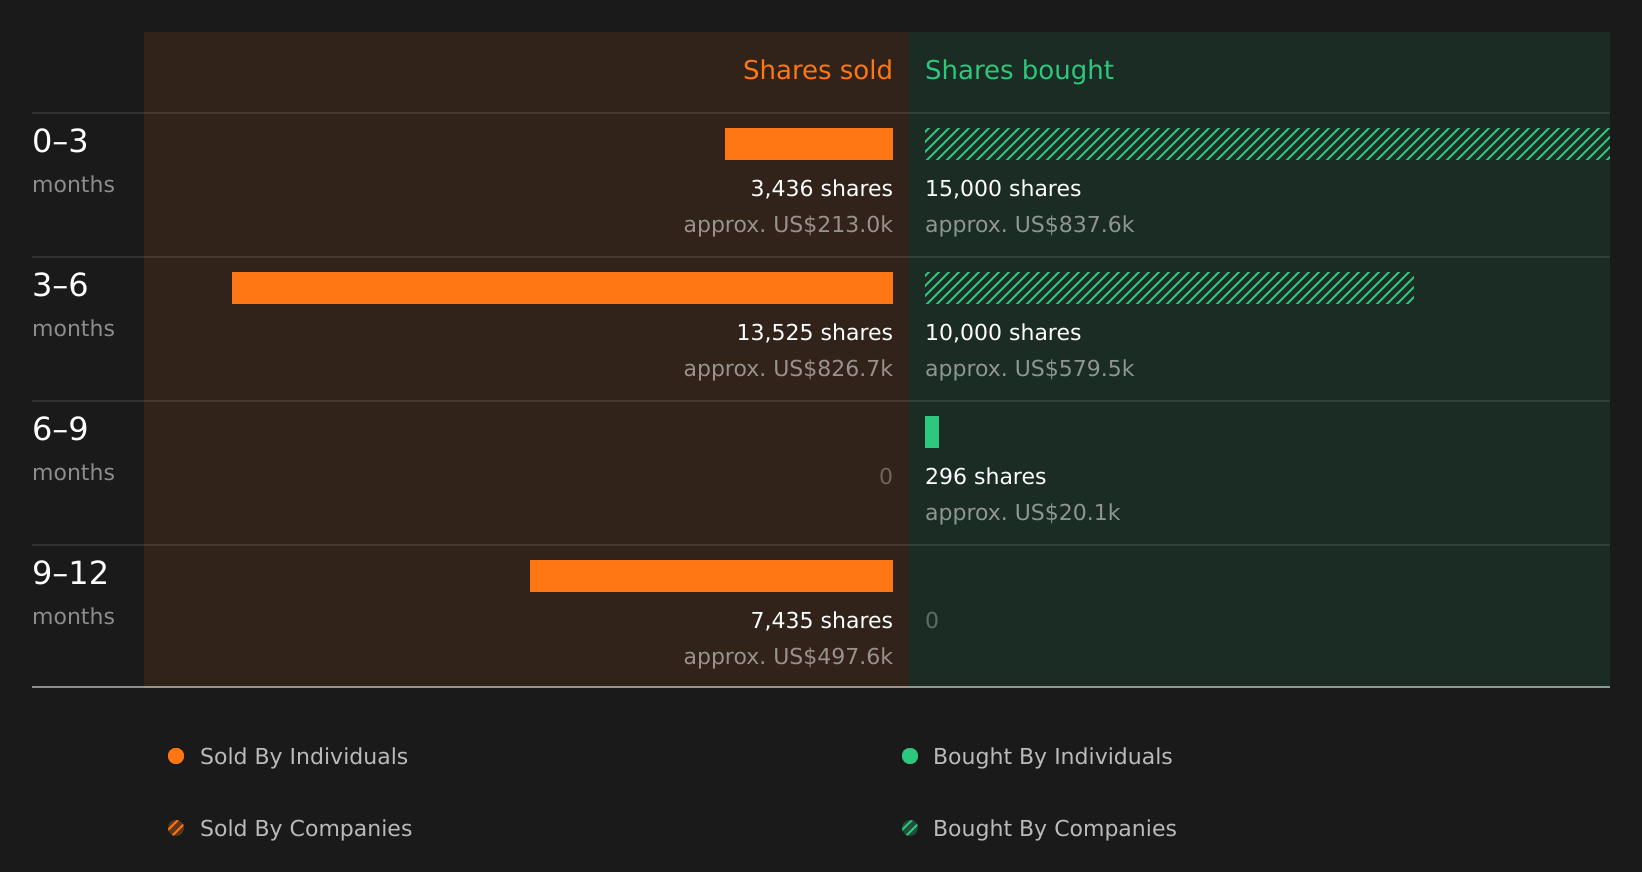Click approx. US$497.6k amount

pyautogui.click(x=788, y=657)
